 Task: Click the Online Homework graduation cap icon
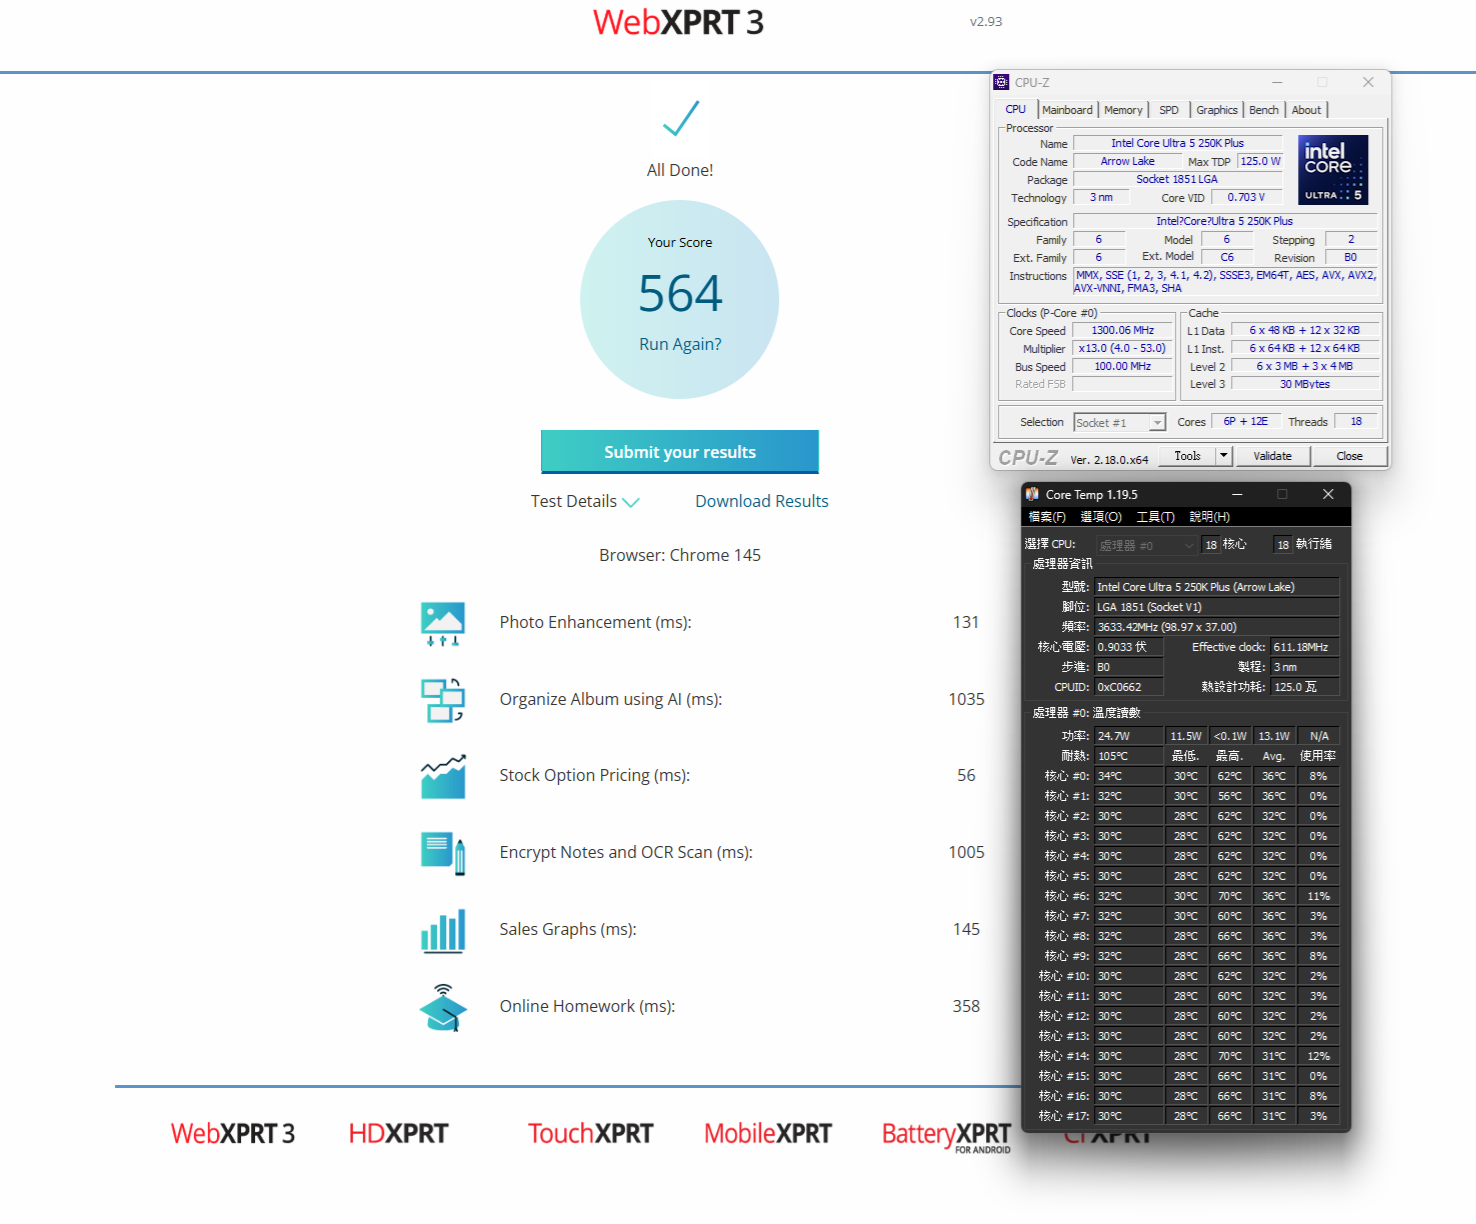442,1007
